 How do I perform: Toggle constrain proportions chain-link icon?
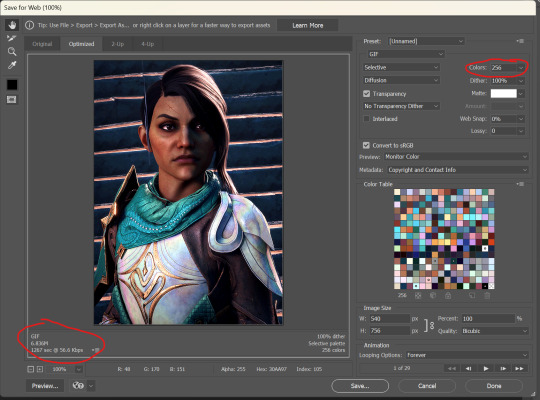click(429, 325)
